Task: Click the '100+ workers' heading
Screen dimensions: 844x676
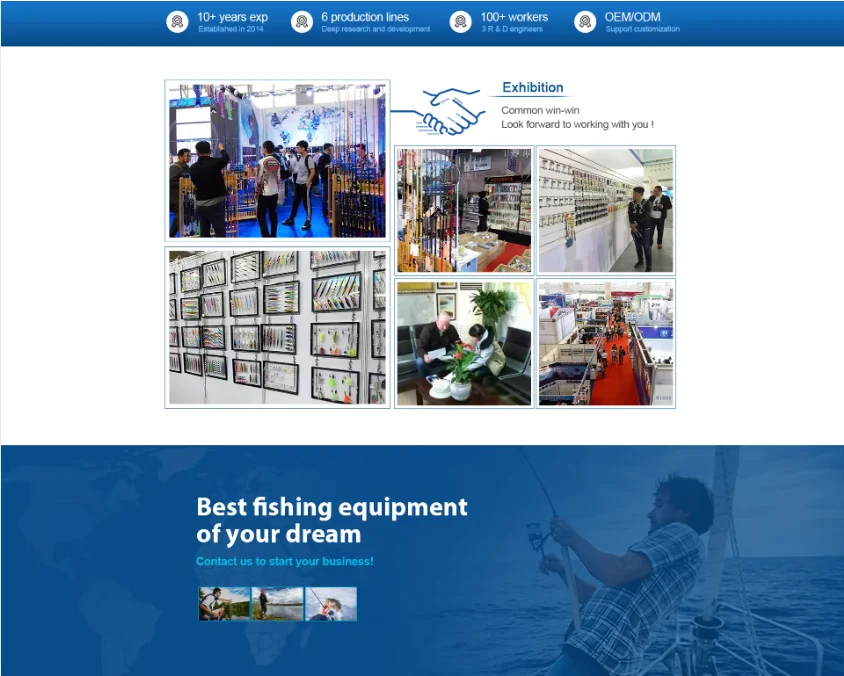Action: point(514,17)
